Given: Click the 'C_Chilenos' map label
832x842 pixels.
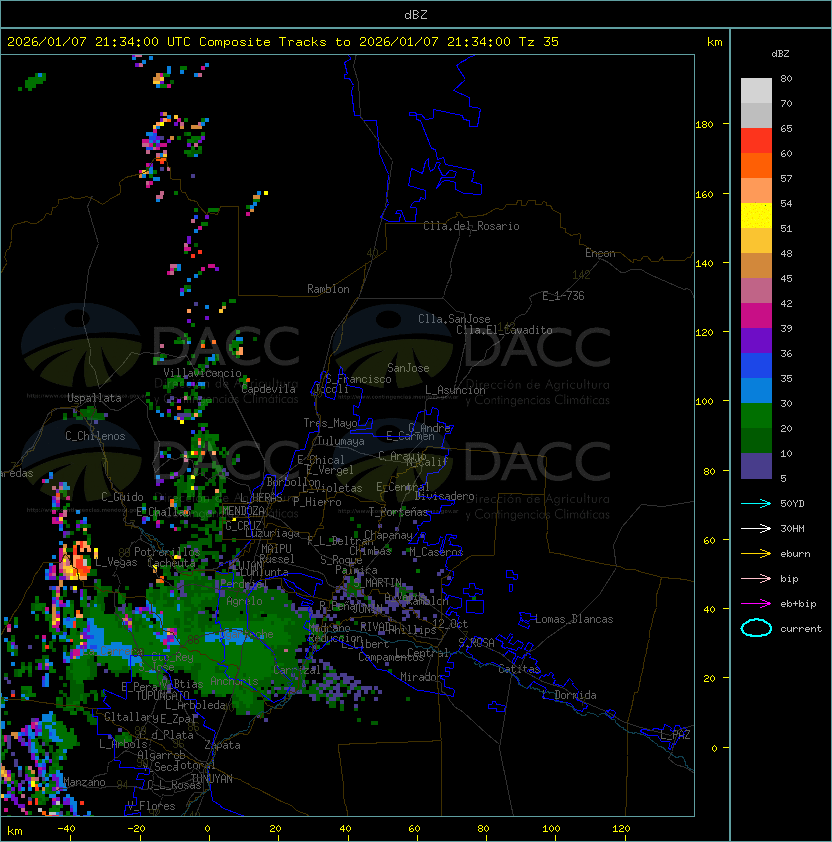Looking at the screenshot, I should tap(95, 436).
